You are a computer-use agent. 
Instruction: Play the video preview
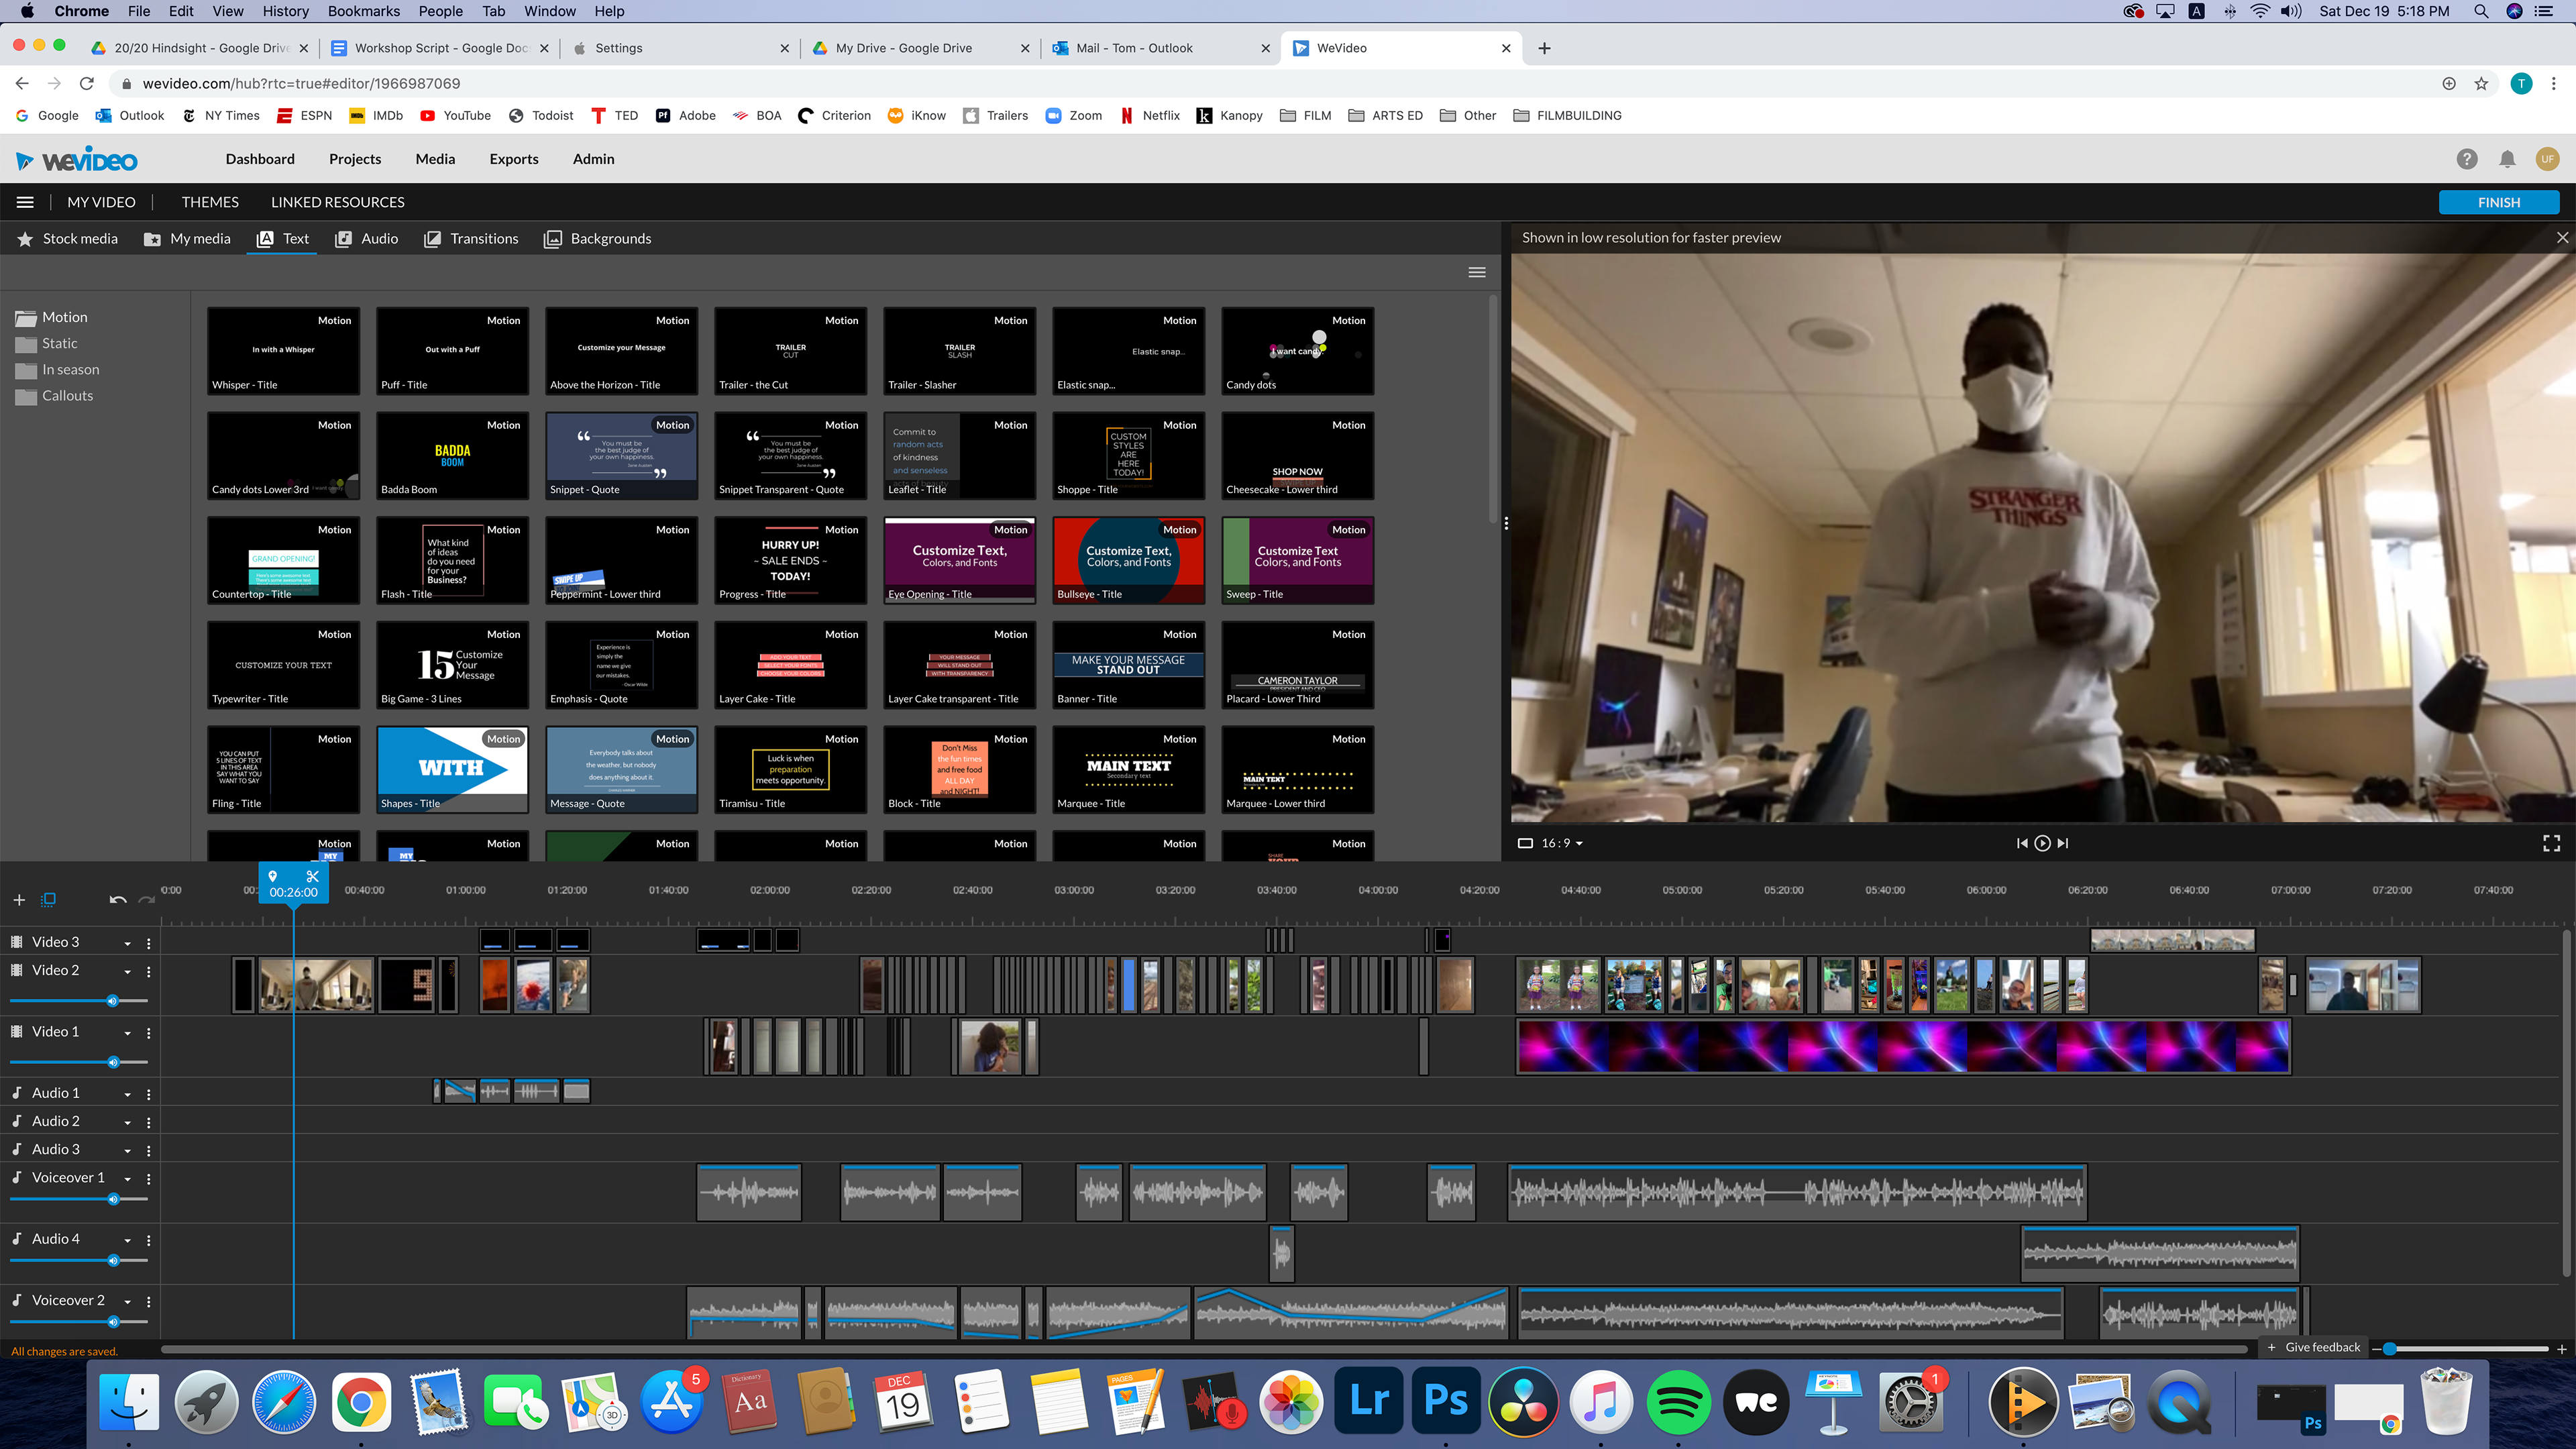tap(2042, 843)
